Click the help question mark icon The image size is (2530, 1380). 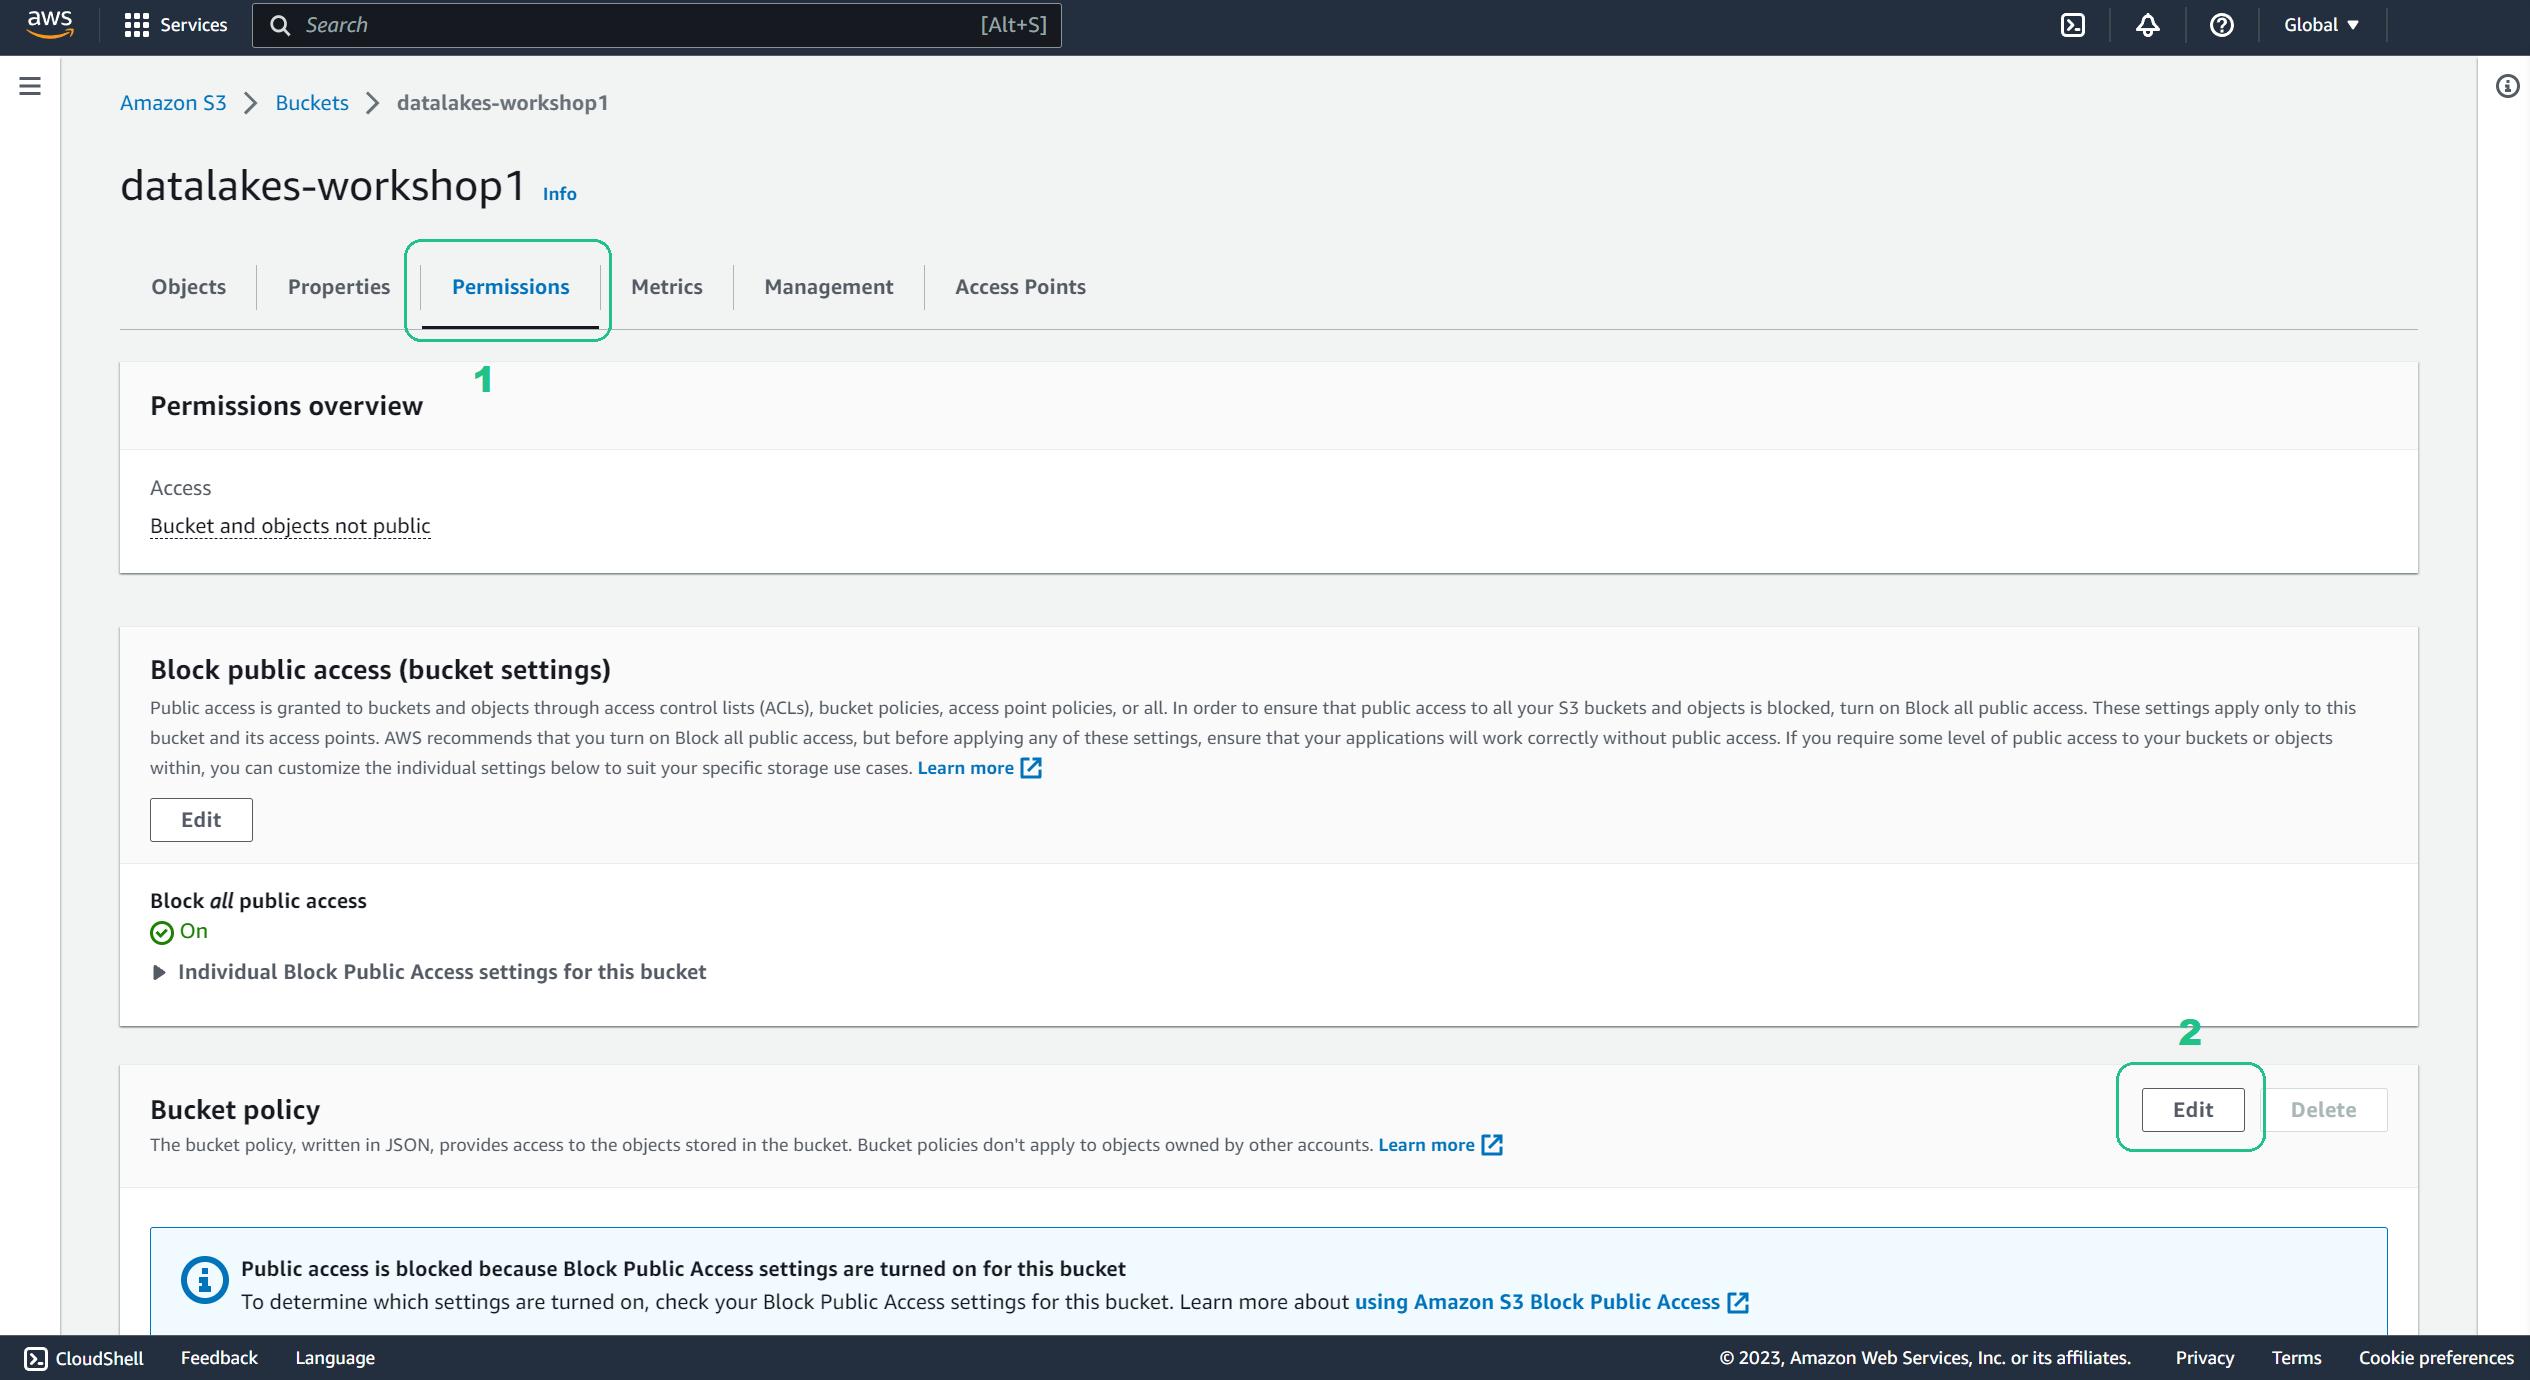pos(2221,25)
